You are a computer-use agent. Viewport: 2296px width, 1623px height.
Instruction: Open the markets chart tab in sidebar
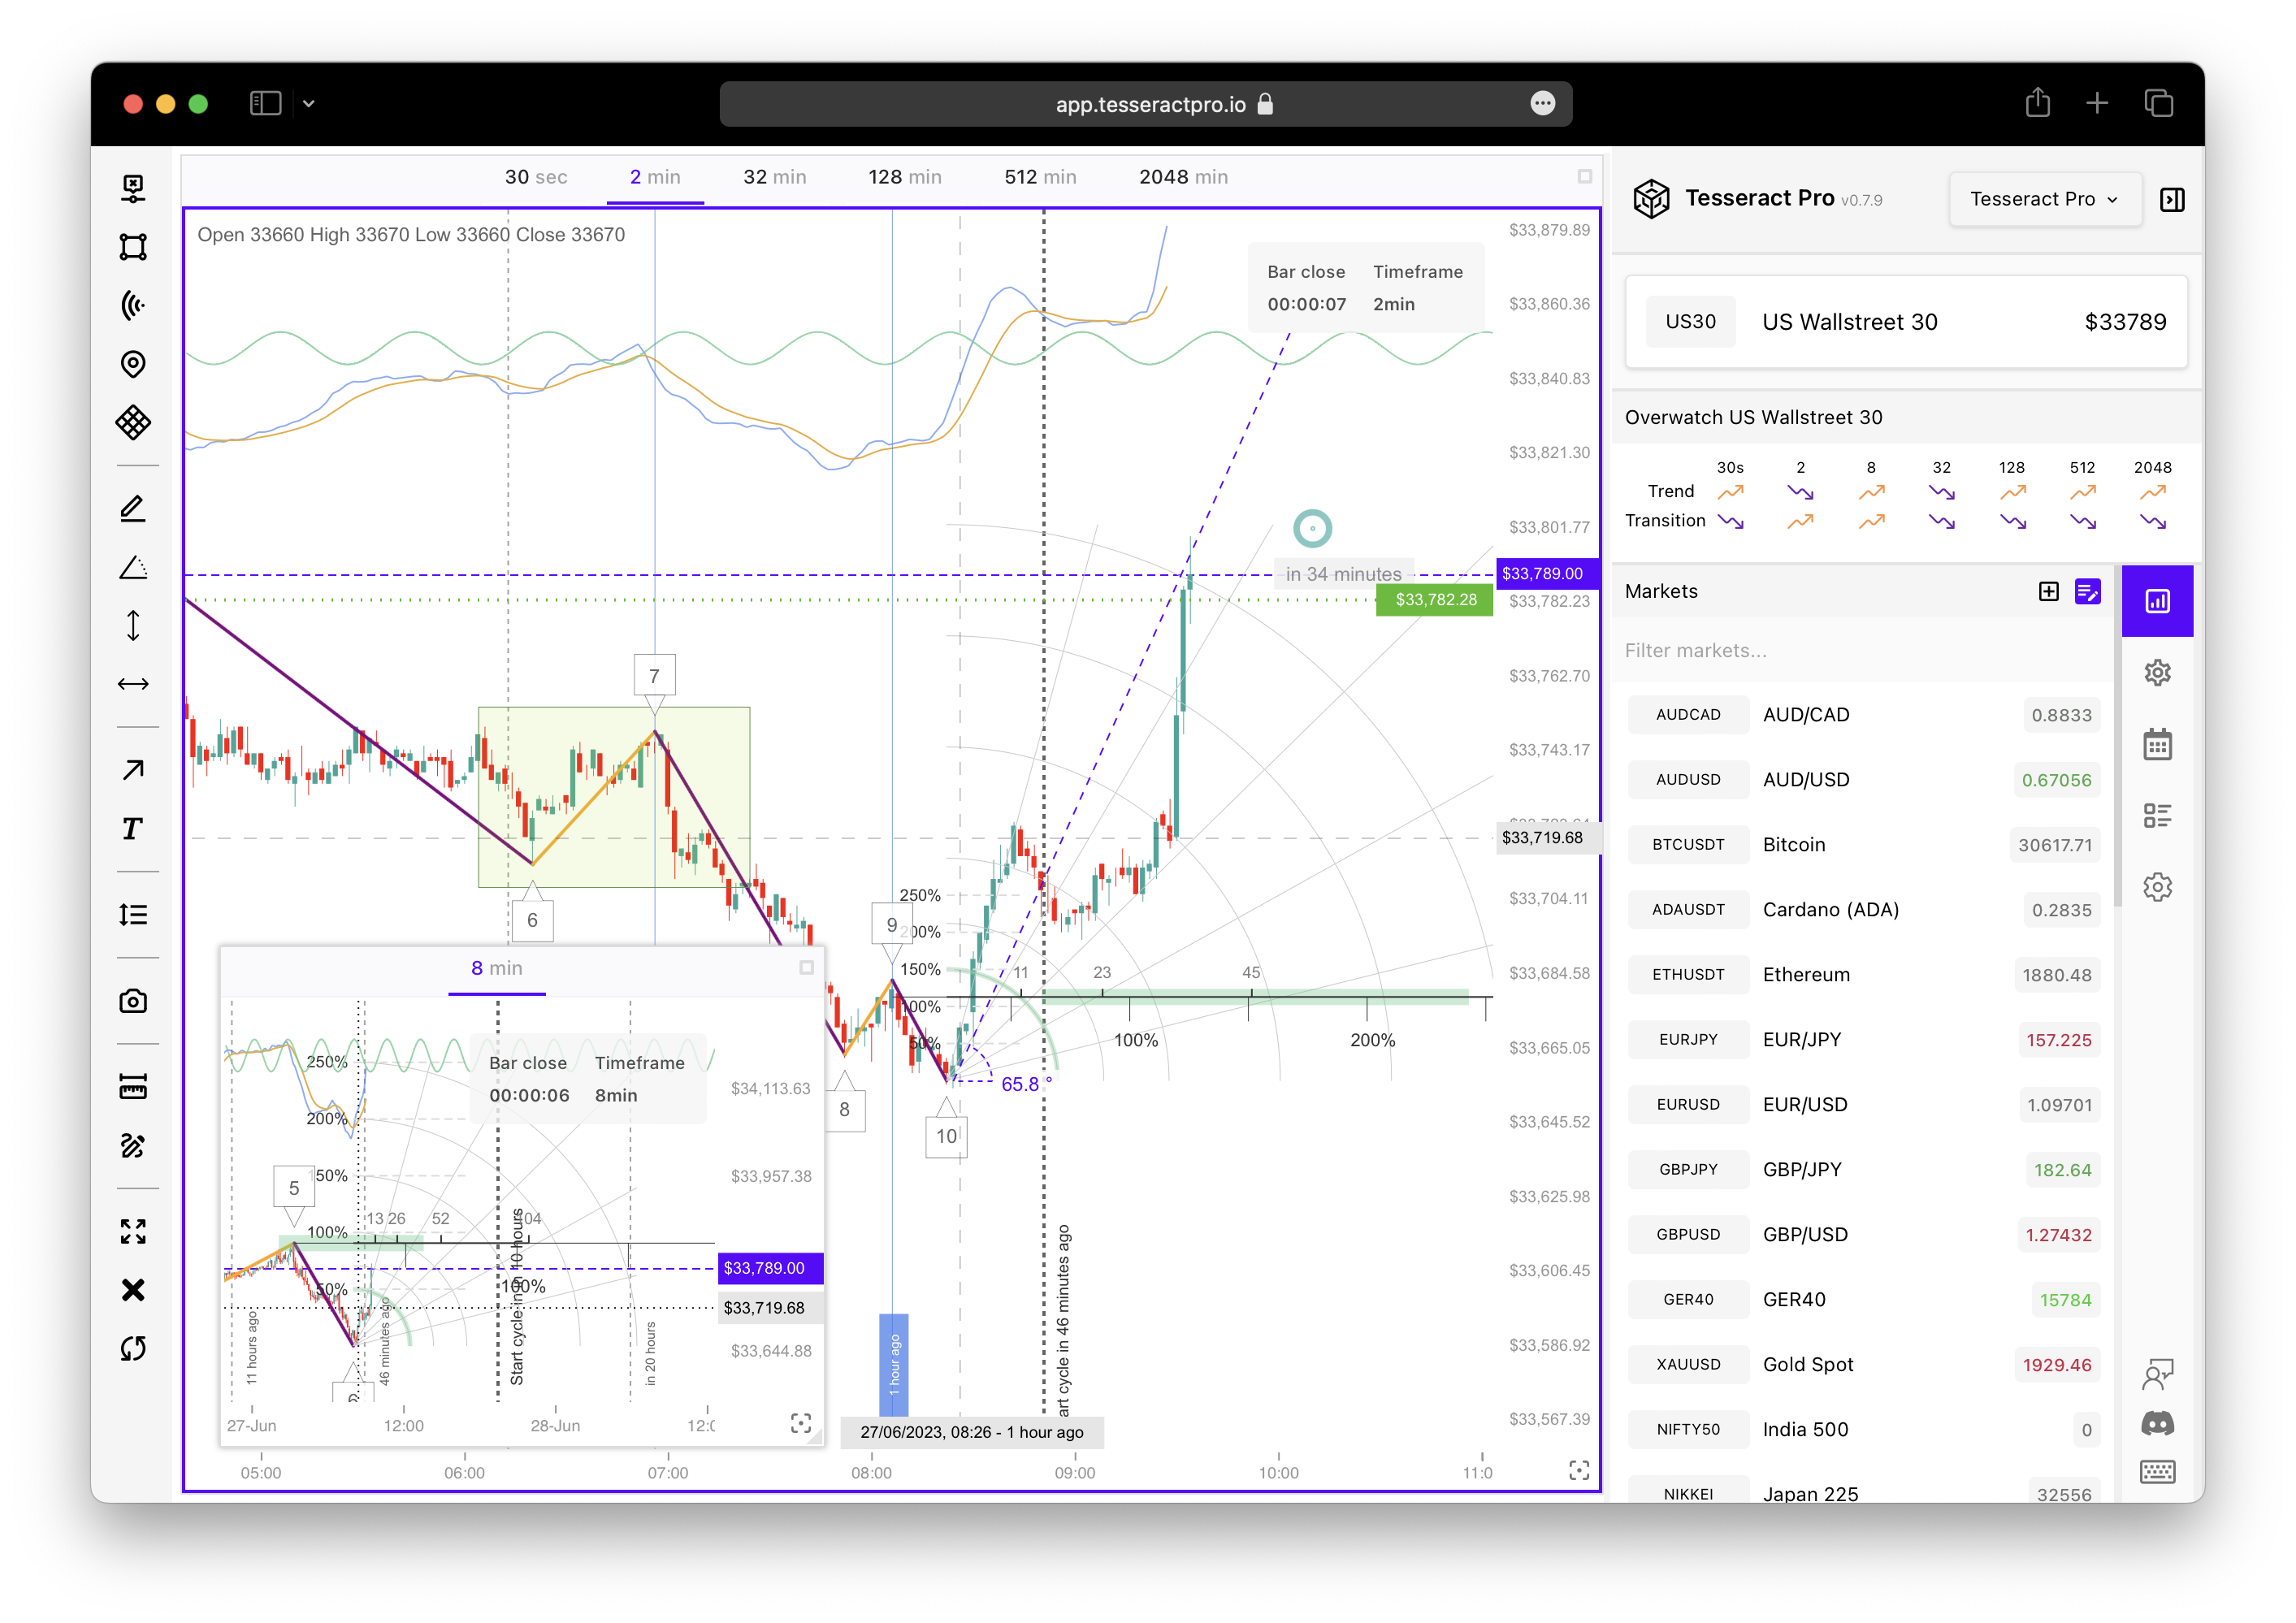coord(2158,601)
